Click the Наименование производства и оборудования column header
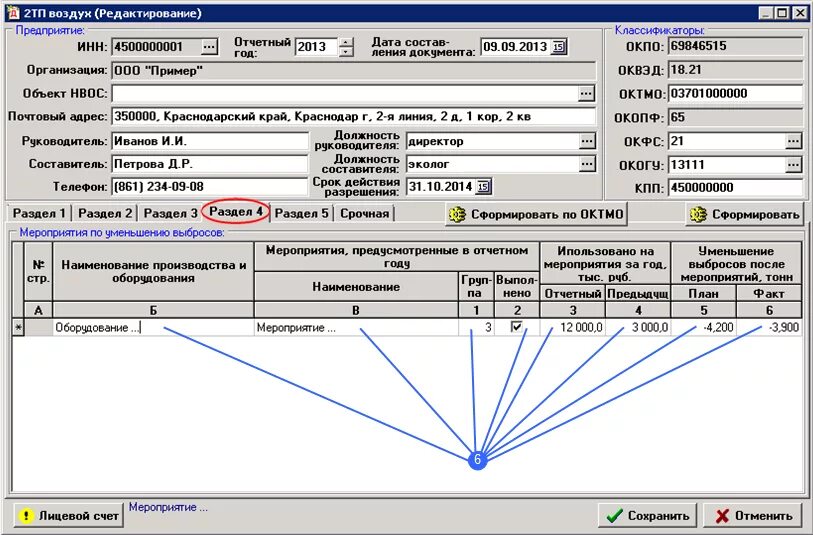 153,271
